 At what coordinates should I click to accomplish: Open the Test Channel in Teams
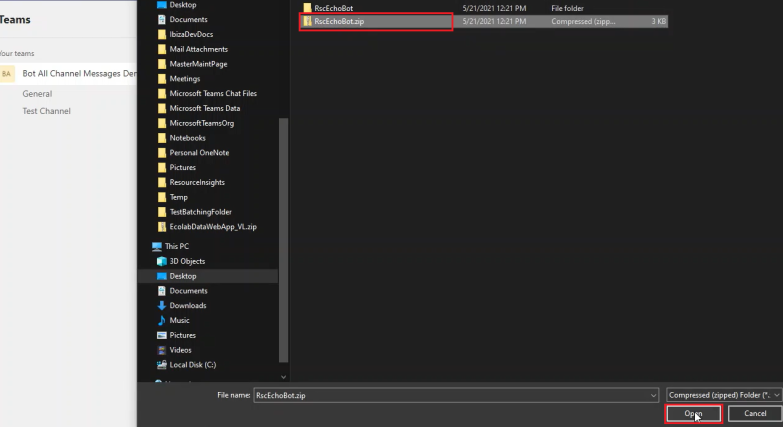point(46,111)
